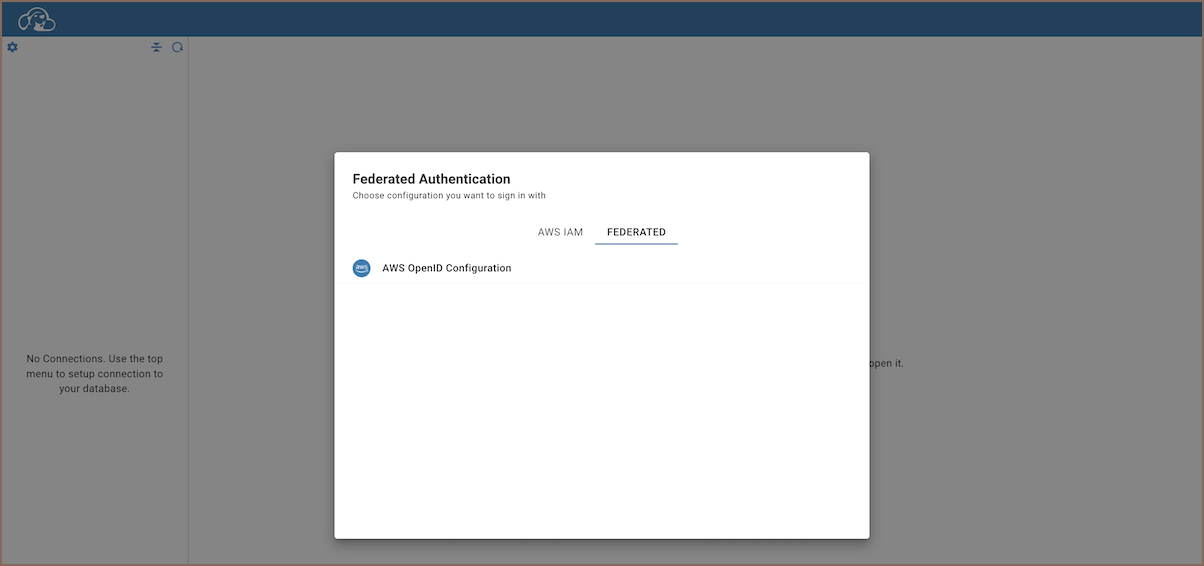Open navigator settings gear icon
This screenshot has width=1204, height=566.
(13, 47)
